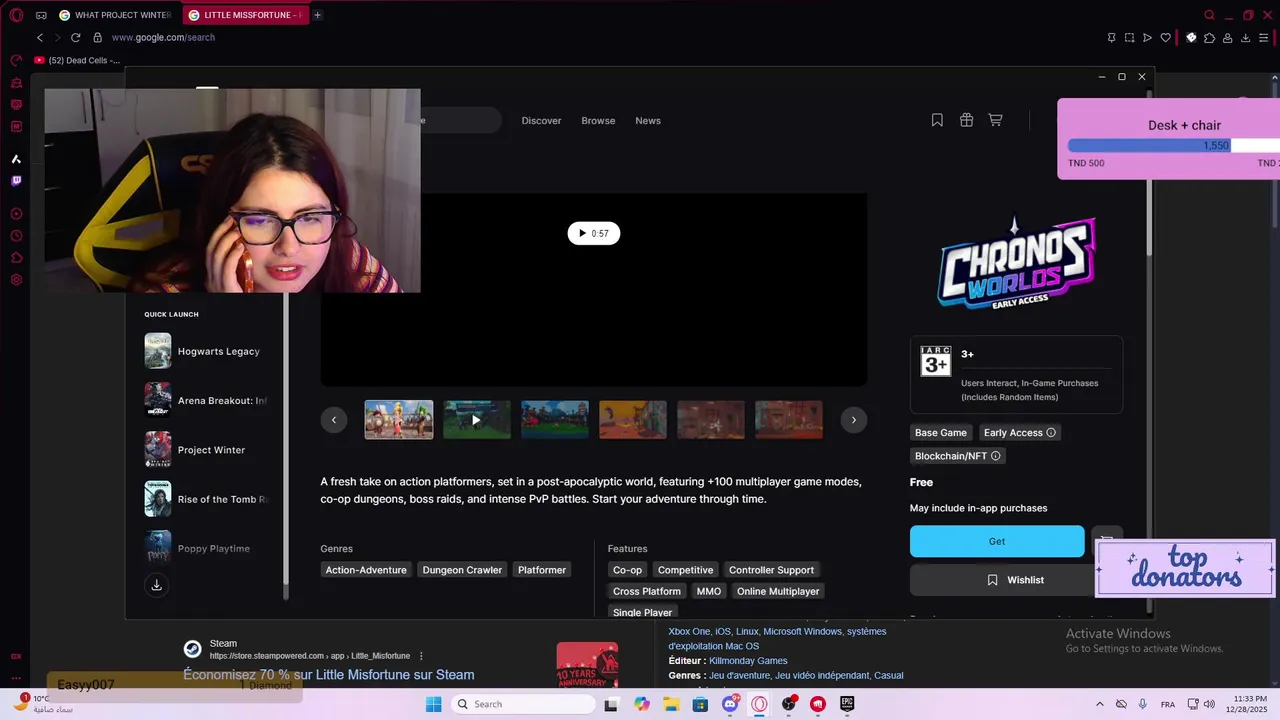Click the Windows Start button
Image resolution: width=1280 pixels, height=720 pixels.
(x=433, y=704)
